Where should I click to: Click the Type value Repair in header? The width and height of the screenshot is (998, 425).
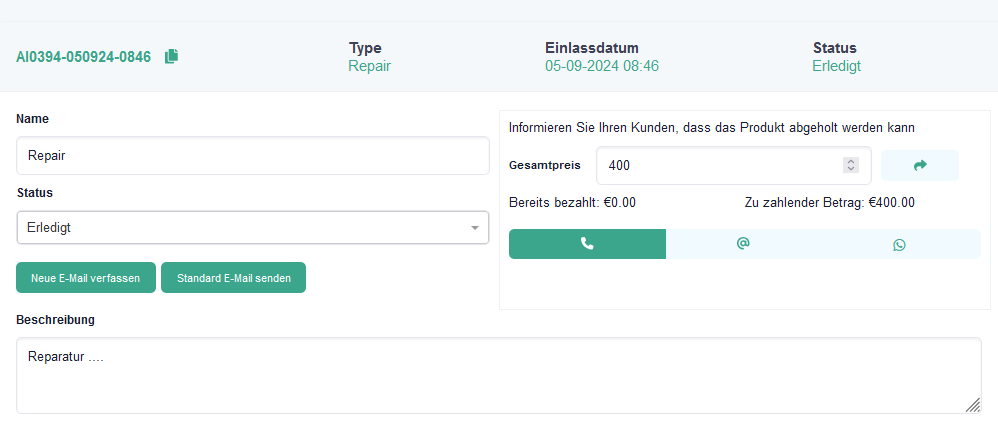[x=369, y=66]
